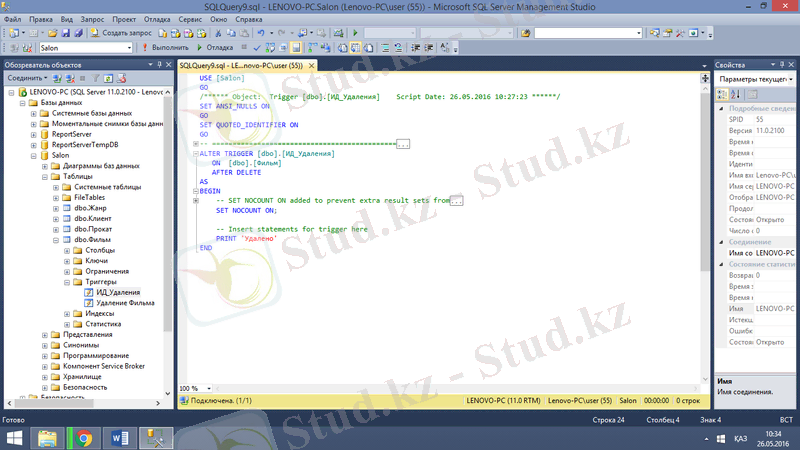Open the Salon database dropdown in toolbar

129,48
